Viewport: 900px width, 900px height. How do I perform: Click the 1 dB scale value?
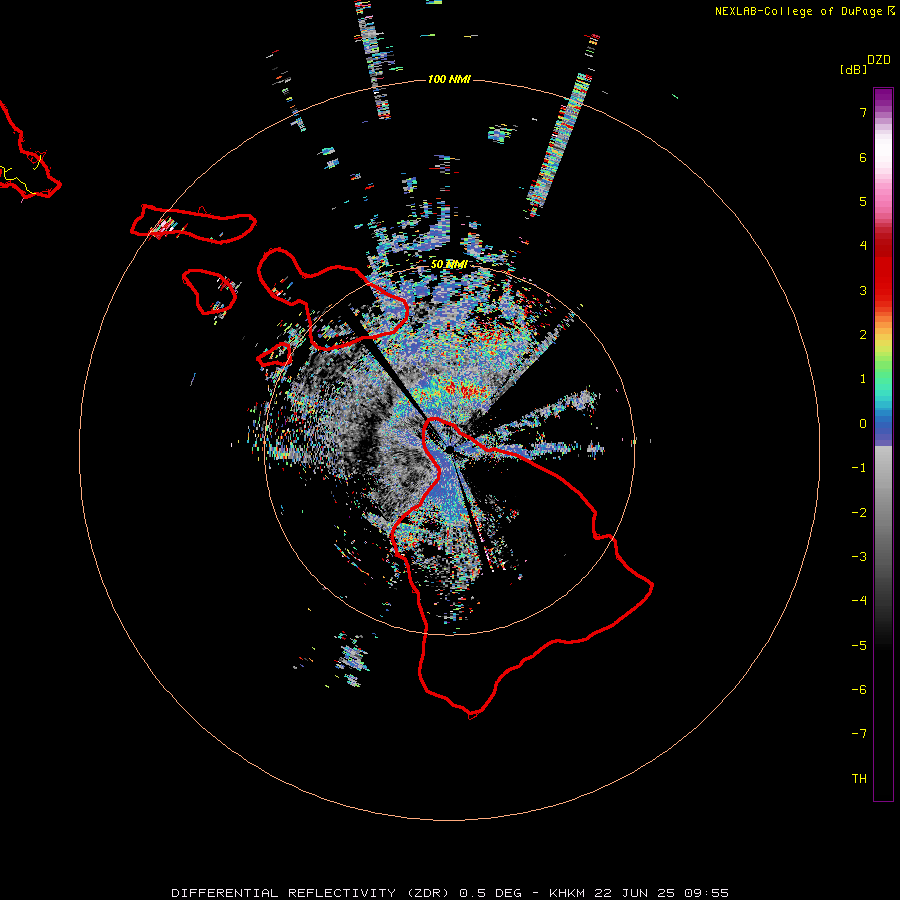coord(863,379)
